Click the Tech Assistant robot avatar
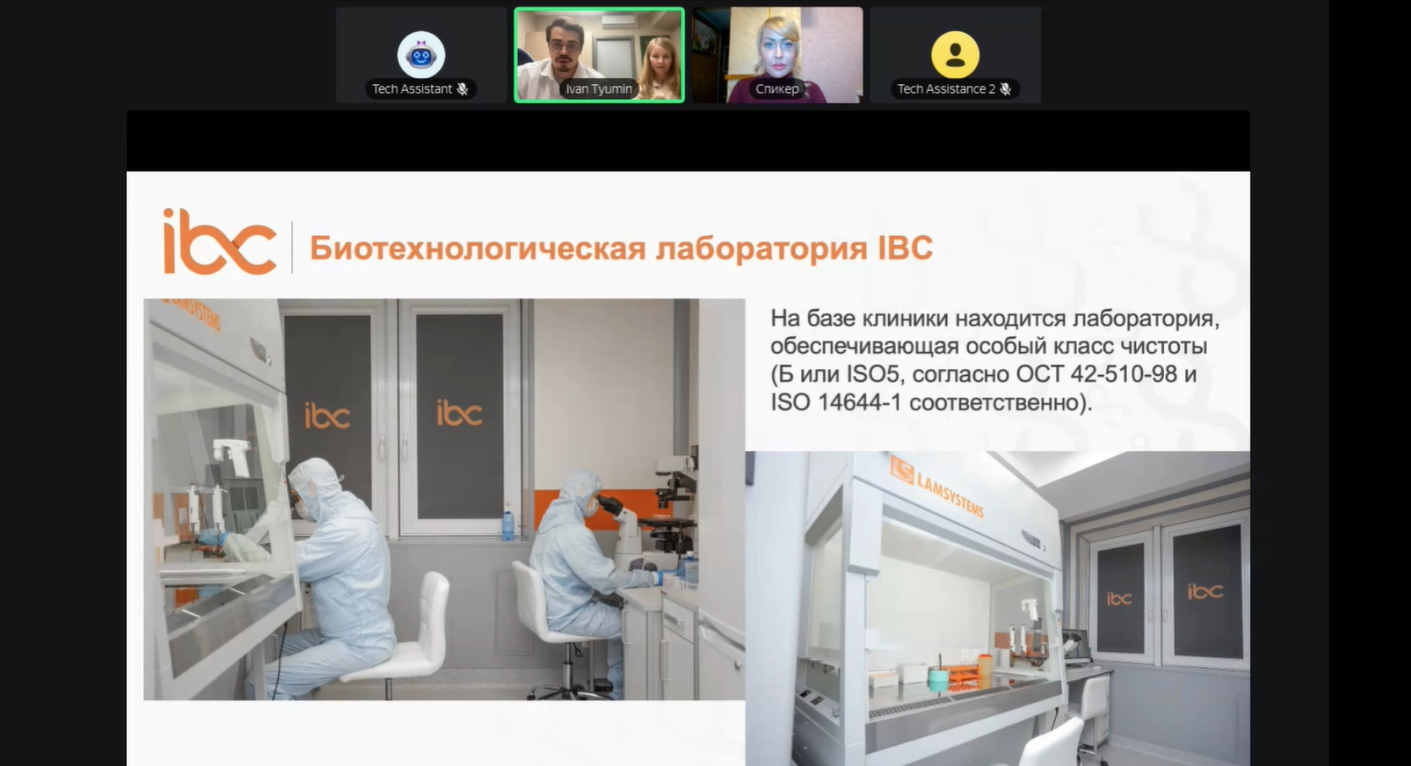Viewport: 1411px width, 766px height. (421, 54)
